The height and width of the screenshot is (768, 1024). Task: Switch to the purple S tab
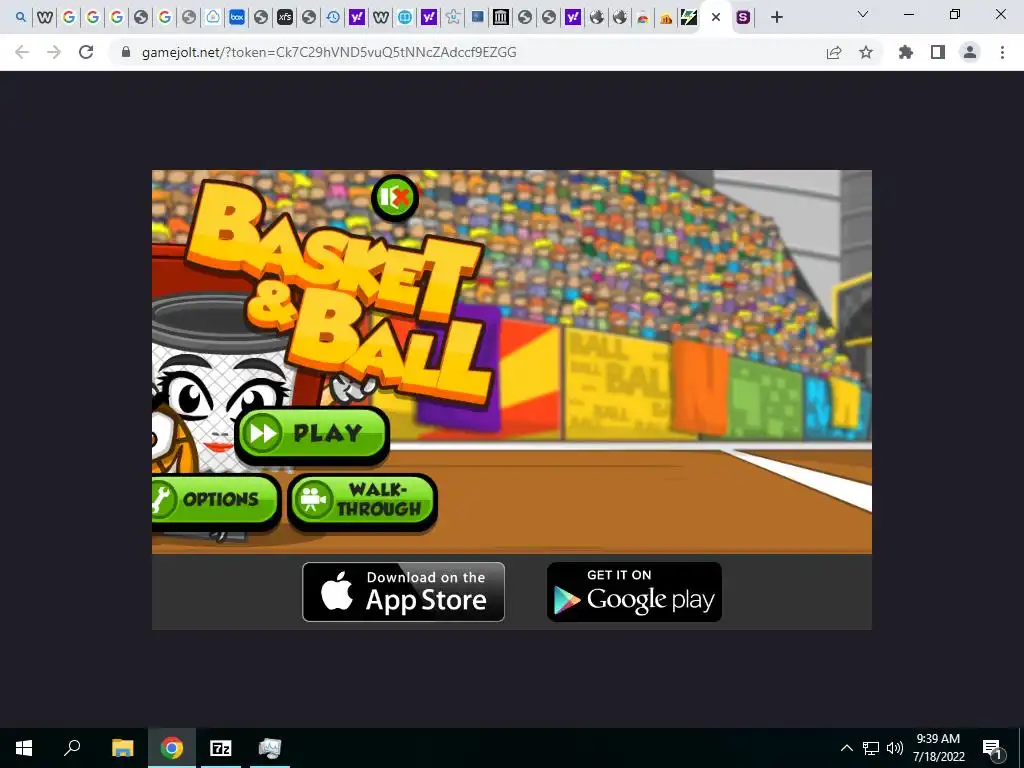tap(743, 18)
